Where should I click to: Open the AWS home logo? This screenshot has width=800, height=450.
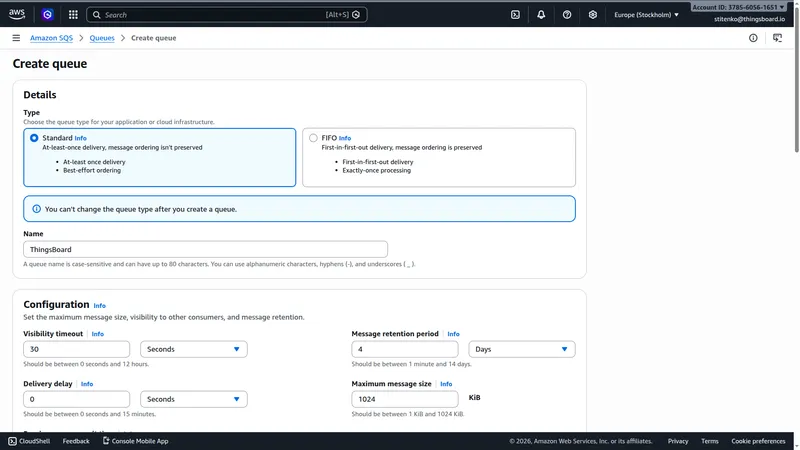pyautogui.click(x=17, y=14)
